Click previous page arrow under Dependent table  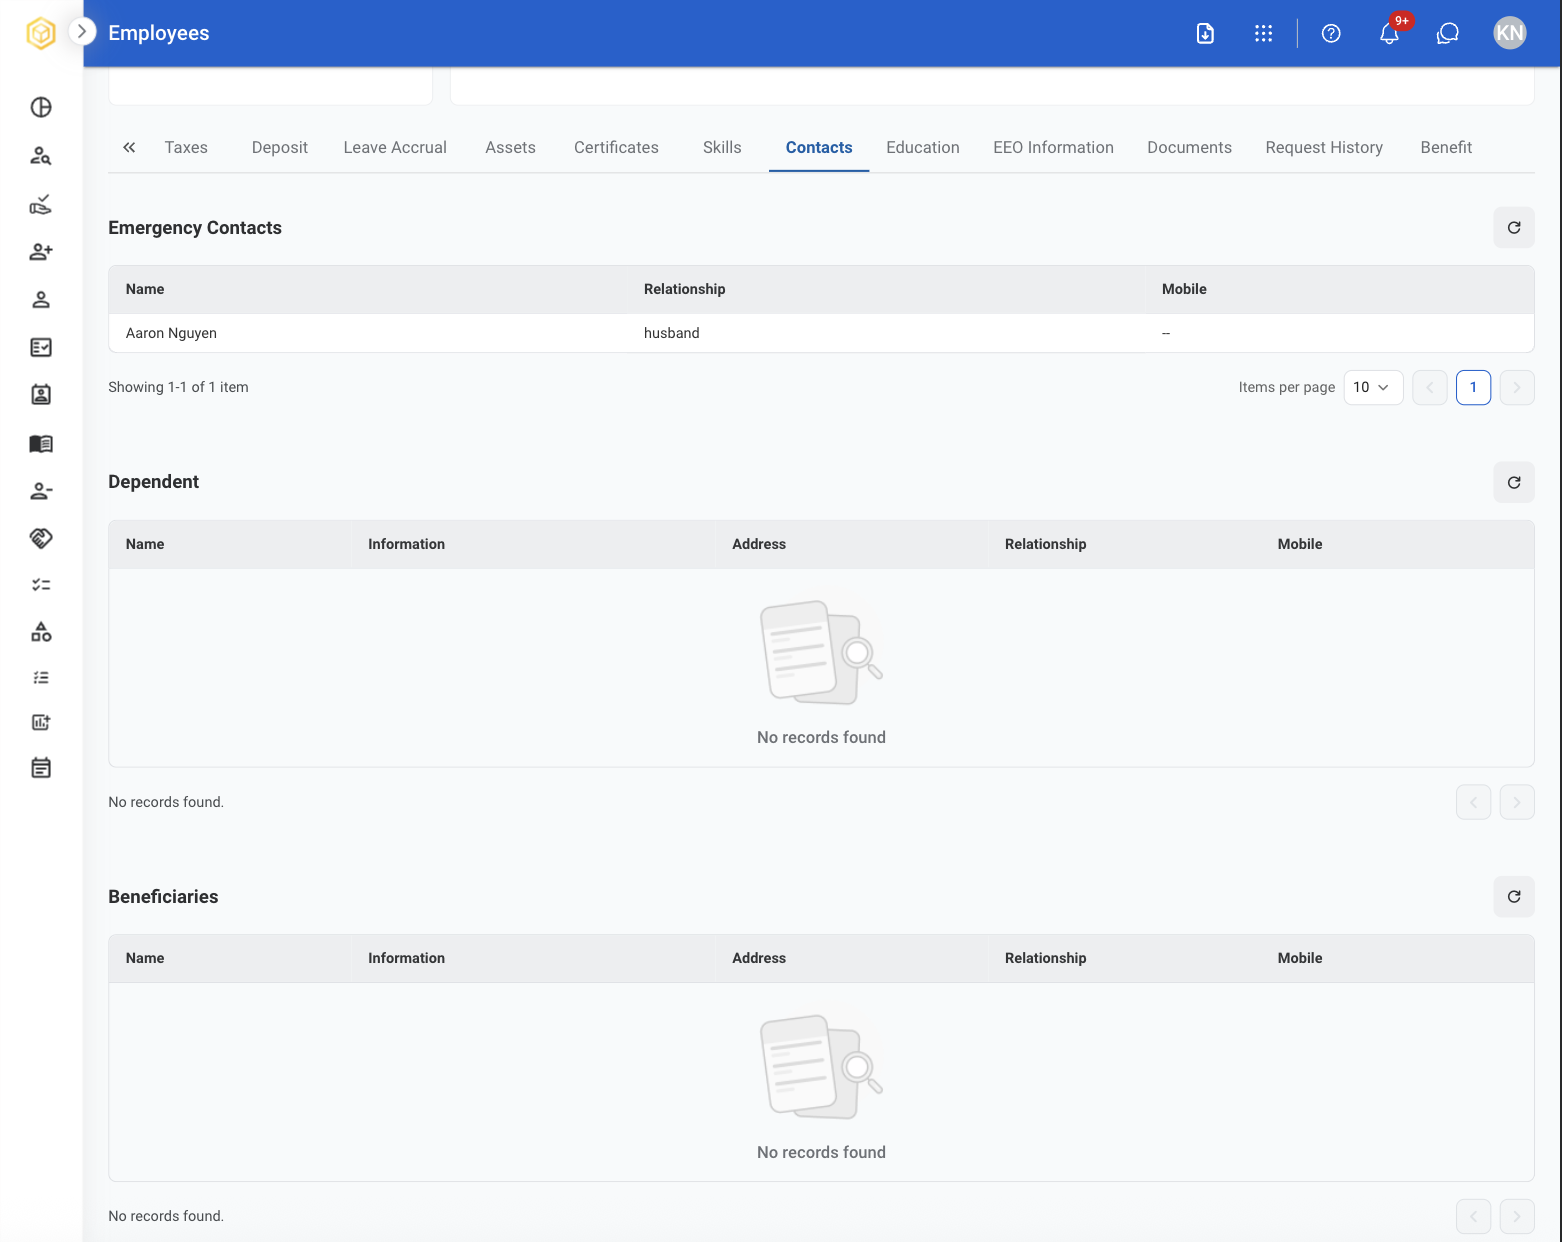tap(1473, 802)
